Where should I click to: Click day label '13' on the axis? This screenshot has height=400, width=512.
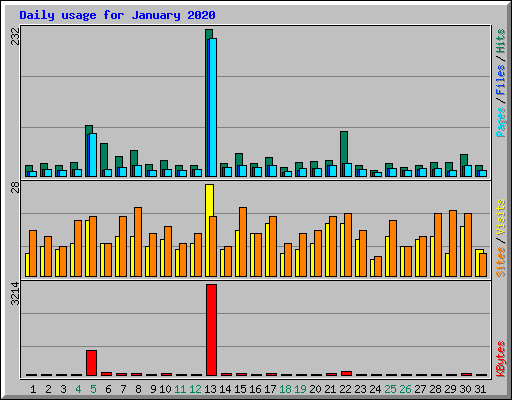tap(210, 389)
